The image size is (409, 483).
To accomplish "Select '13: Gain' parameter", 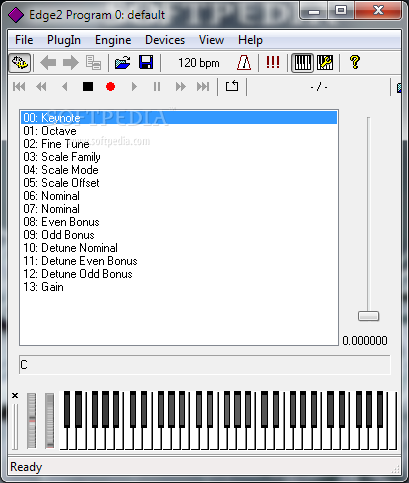I will (179, 287).
